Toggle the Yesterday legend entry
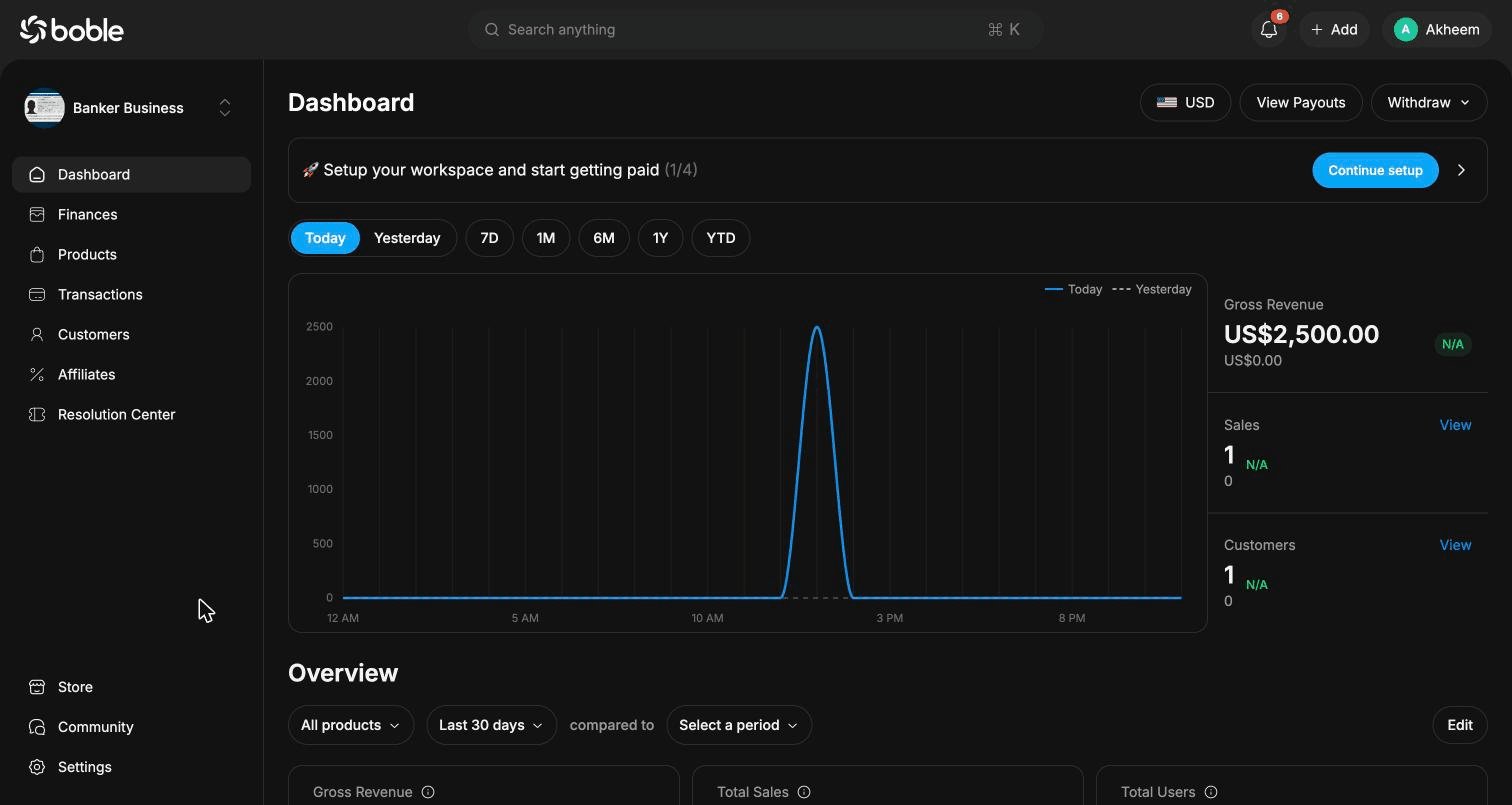Image resolution: width=1512 pixels, height=805 pixels. pyautogui.click(x=1152, y=289)
